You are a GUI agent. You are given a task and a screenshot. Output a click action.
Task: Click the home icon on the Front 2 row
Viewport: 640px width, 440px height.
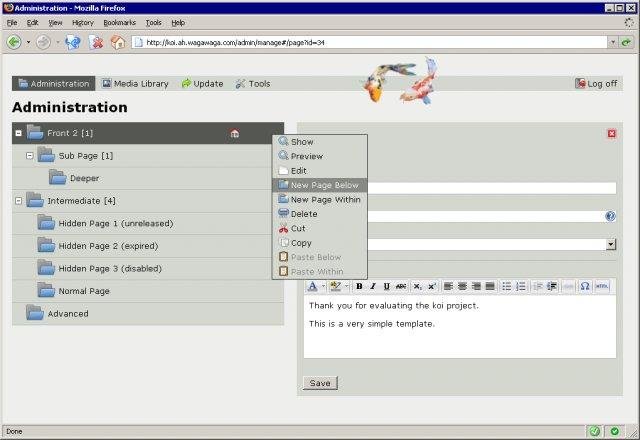coord(234,133)
